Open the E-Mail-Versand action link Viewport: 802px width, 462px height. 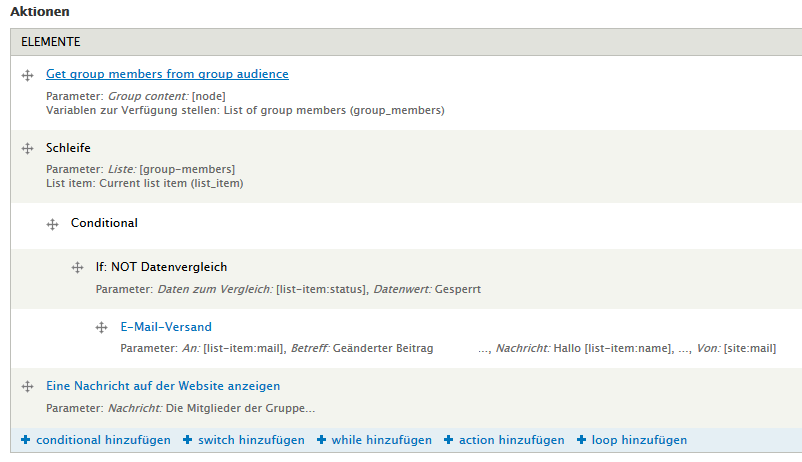click(x=166, y=327)
